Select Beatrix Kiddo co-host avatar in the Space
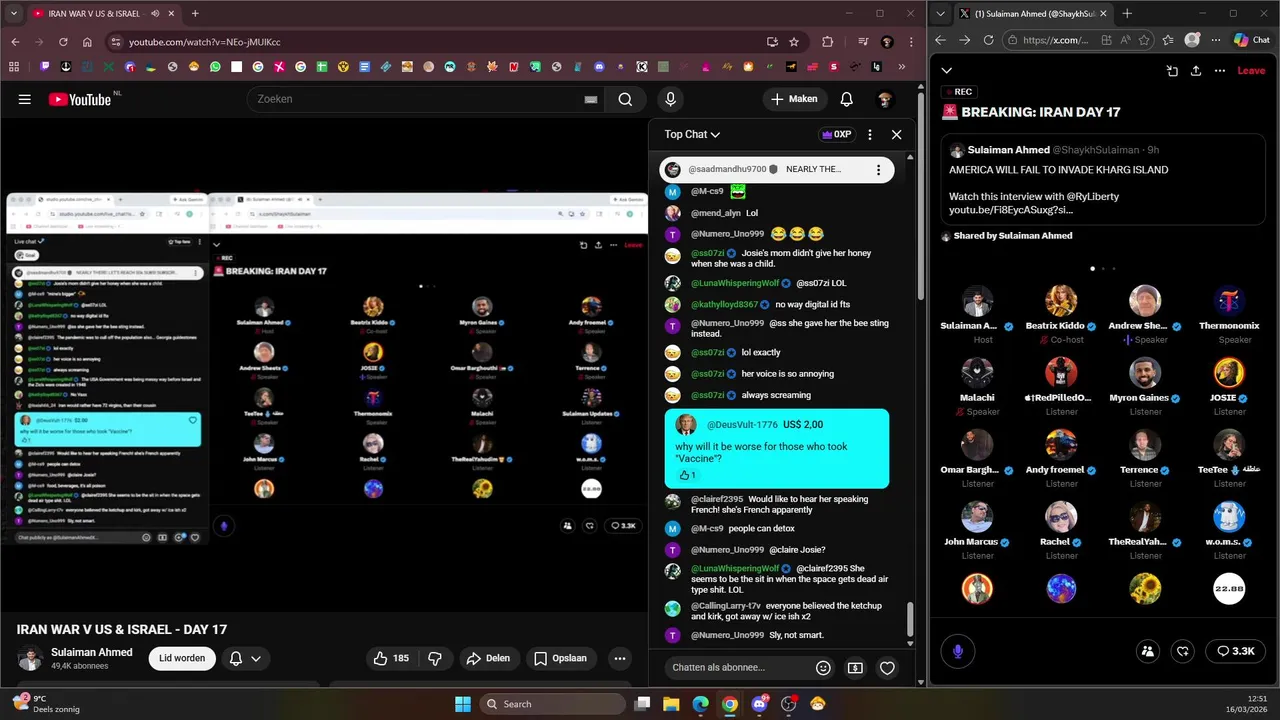Viewport: 1280px width, 720px height. tap(1061, 300)
